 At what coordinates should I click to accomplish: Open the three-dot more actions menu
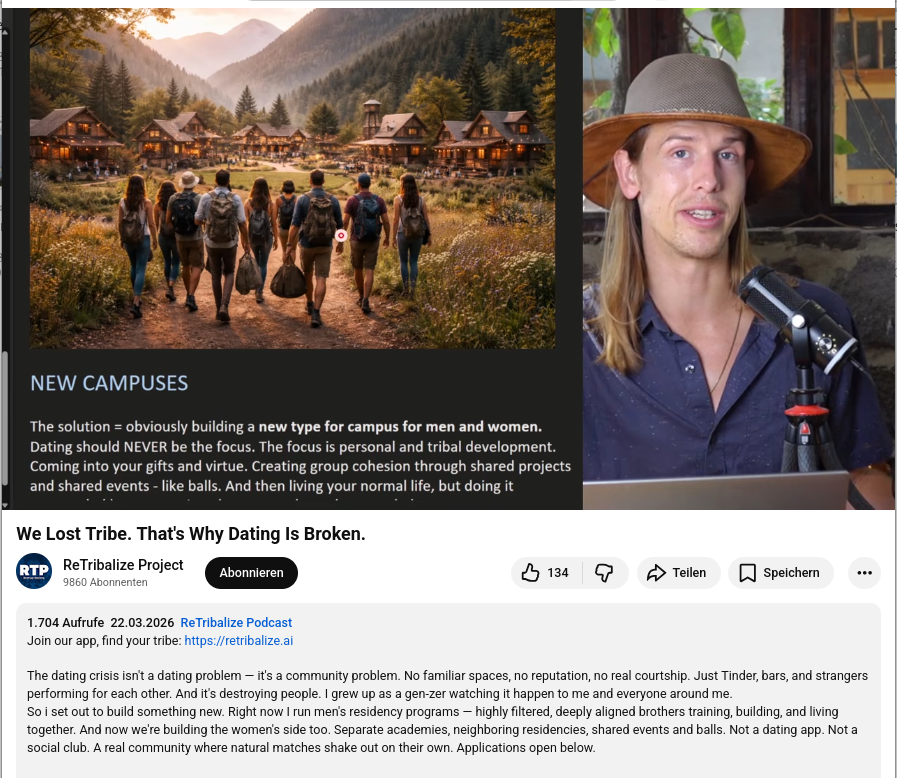tap(864, 573)
